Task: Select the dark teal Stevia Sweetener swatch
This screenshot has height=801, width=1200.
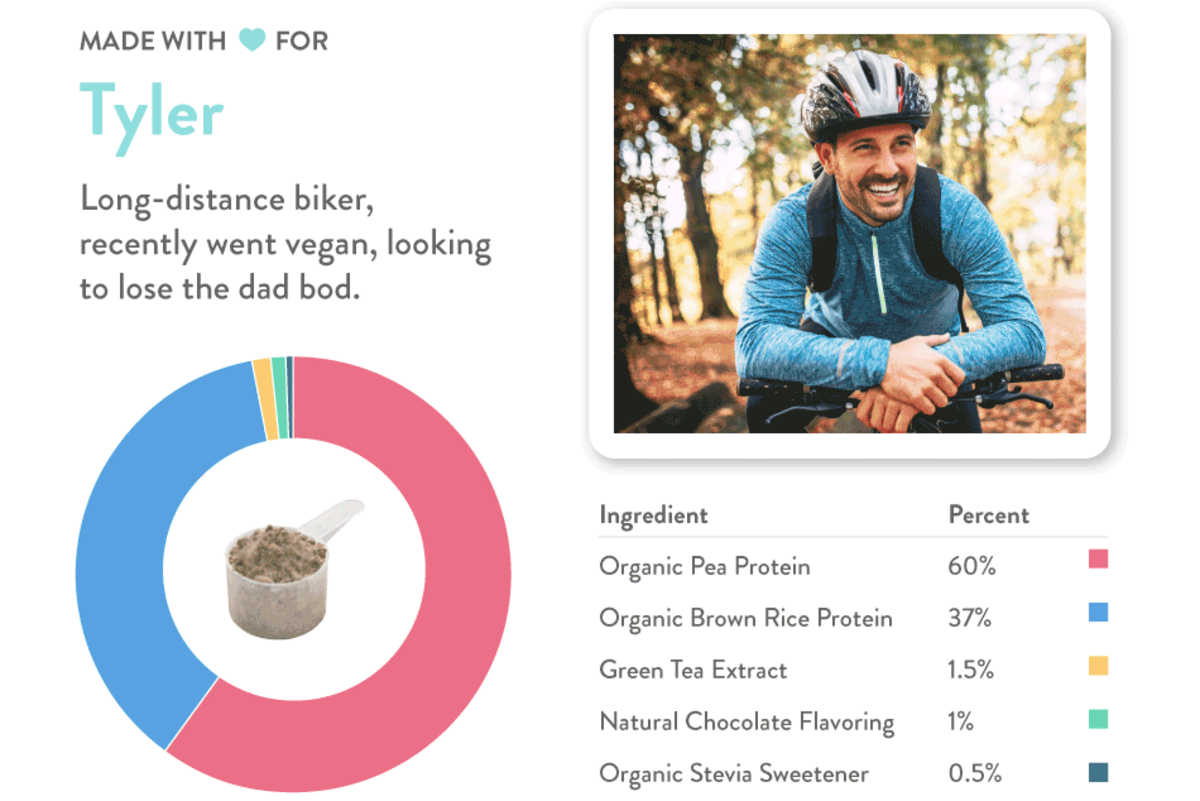Action: (1098, 772)
